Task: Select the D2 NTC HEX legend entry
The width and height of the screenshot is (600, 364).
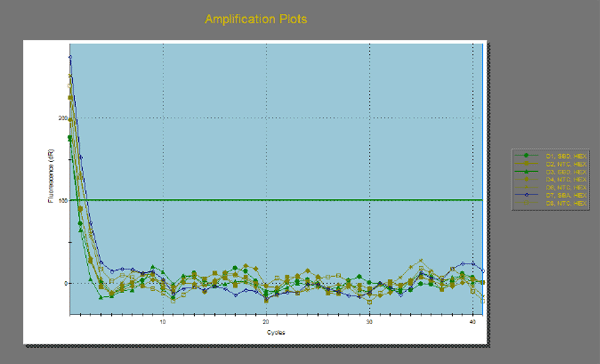Action: [551, 164]
